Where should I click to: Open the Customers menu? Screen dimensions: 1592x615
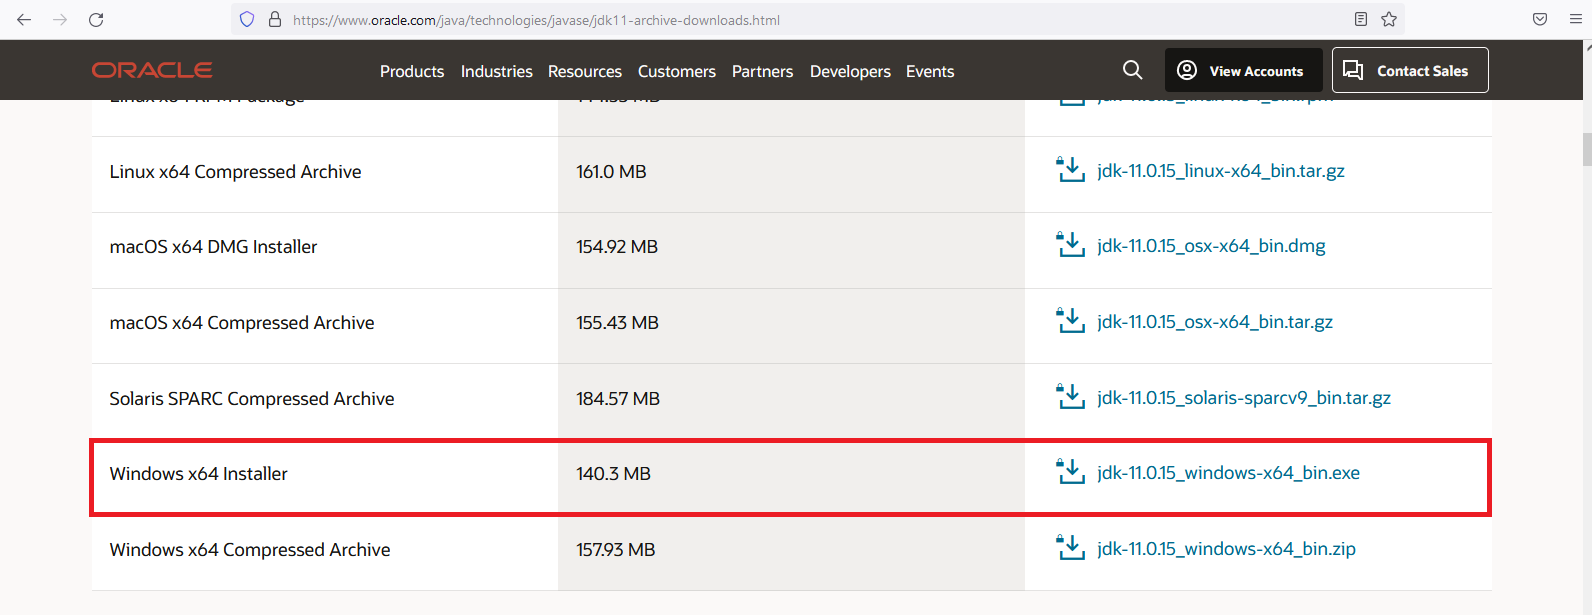coord(677,72)
